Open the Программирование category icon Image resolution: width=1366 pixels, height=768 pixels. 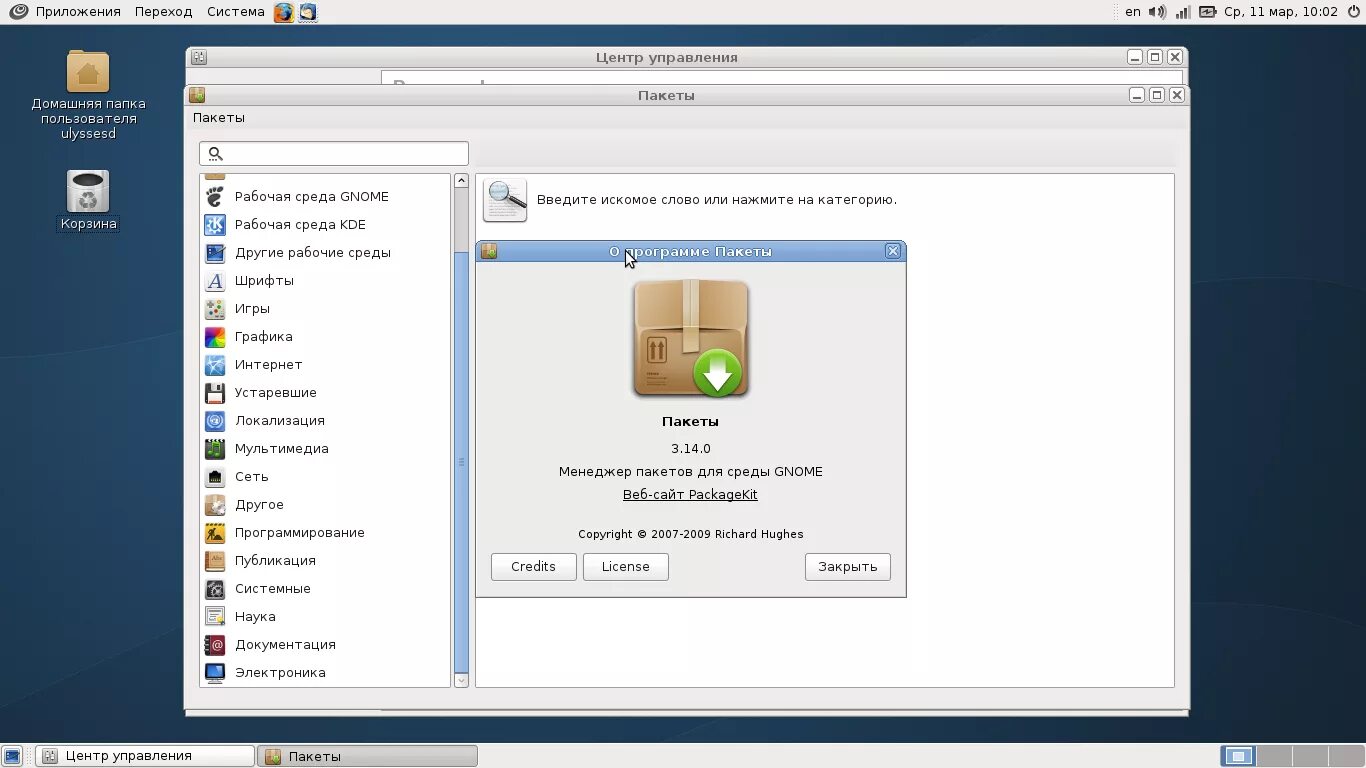(215, 533)
